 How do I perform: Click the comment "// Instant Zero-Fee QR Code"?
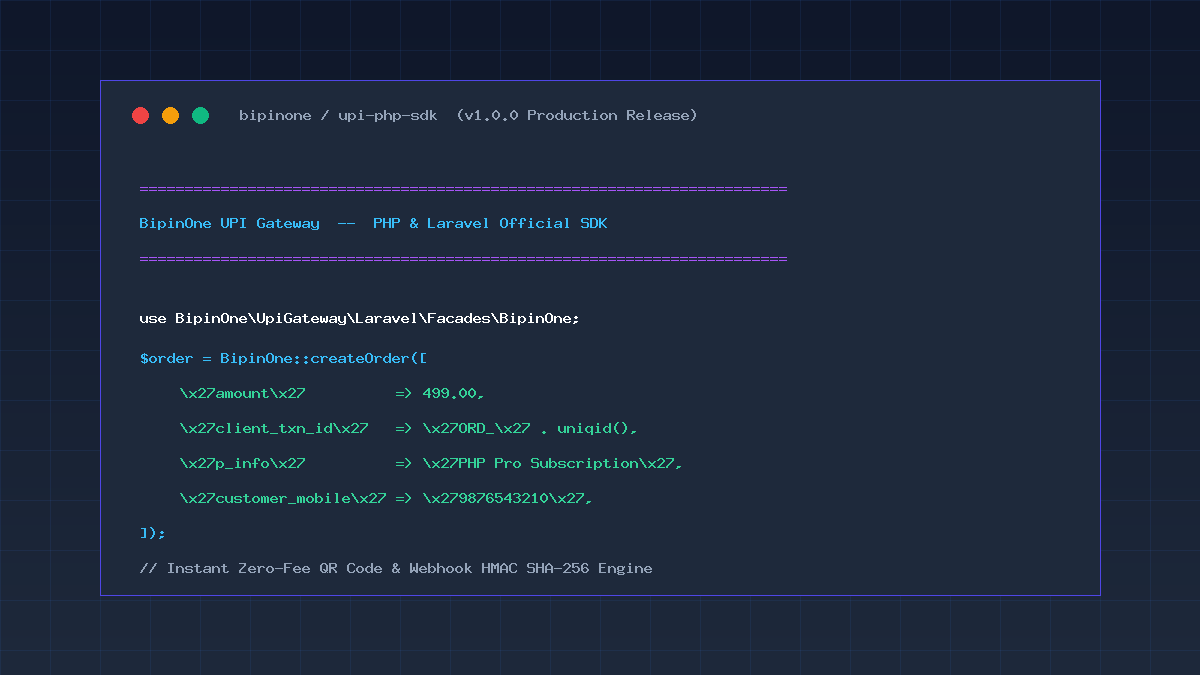(x=262, y=568)
